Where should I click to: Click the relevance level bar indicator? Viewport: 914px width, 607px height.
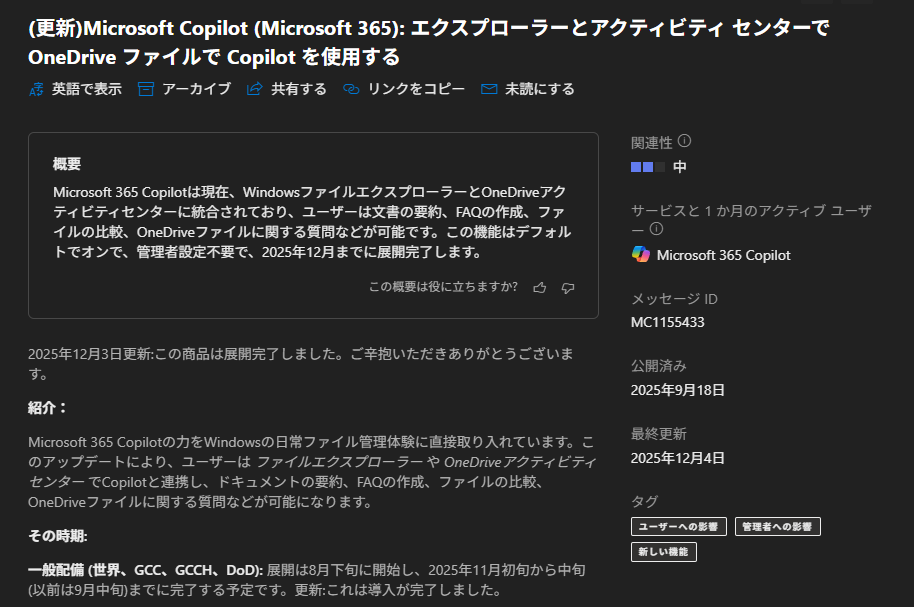(647, 167)
